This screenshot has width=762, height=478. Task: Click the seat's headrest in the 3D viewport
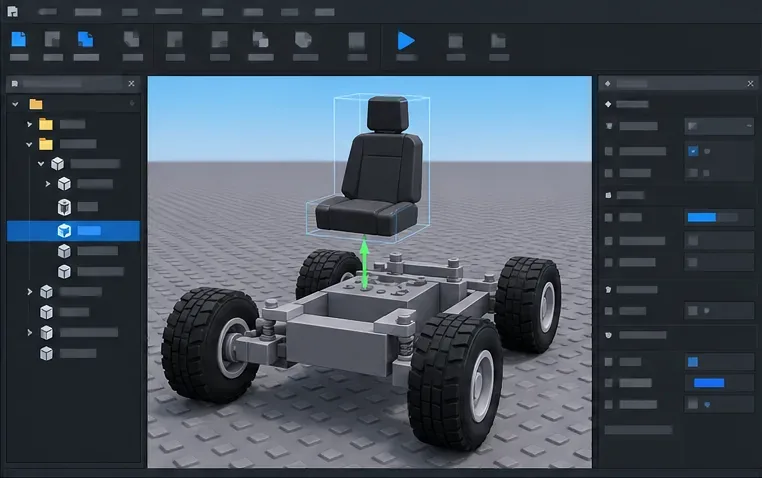point(387,114)
